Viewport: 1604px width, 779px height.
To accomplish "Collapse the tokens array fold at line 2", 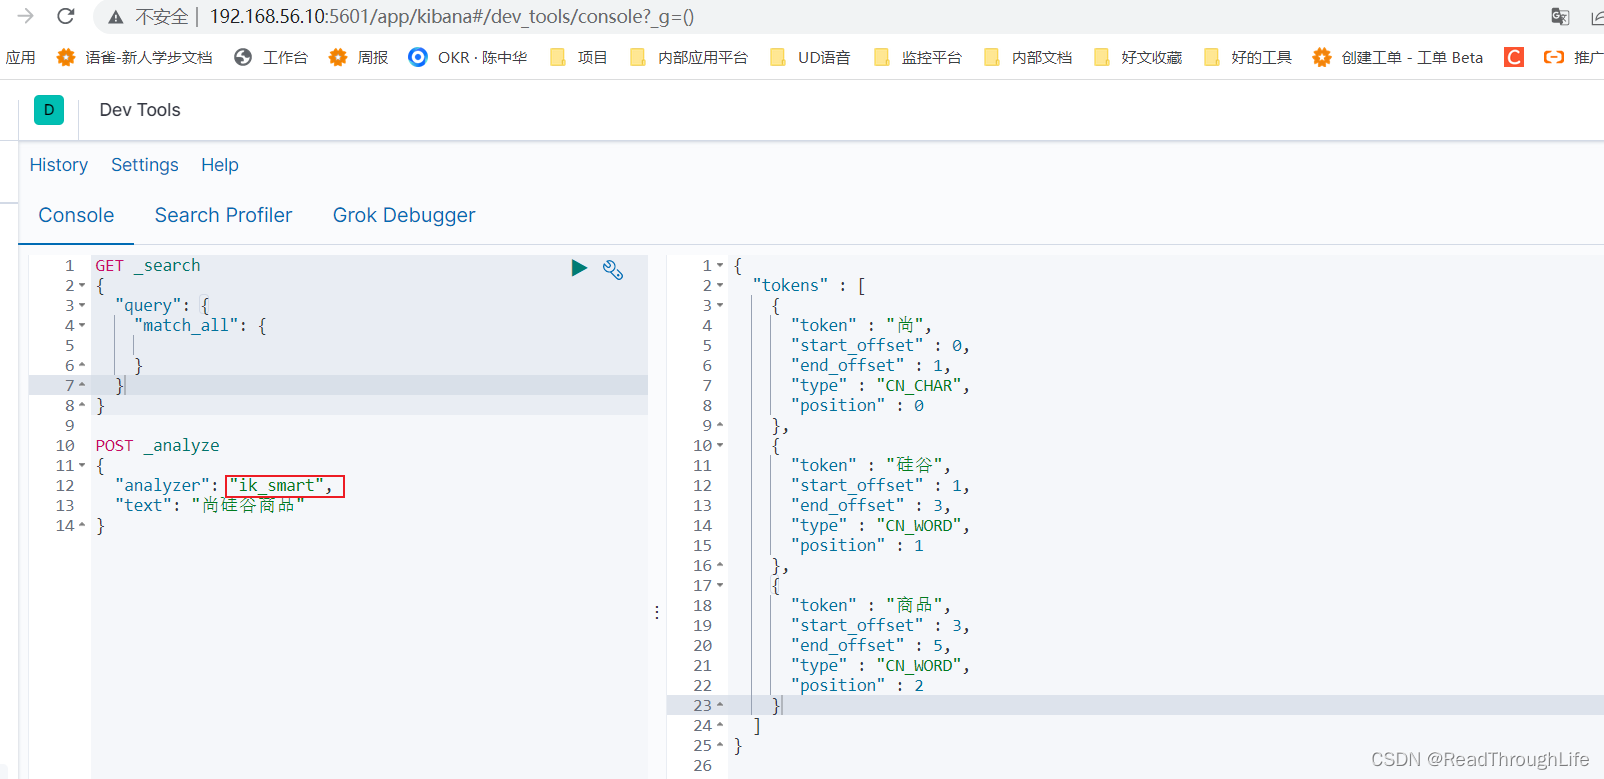I will pos(720,286).
